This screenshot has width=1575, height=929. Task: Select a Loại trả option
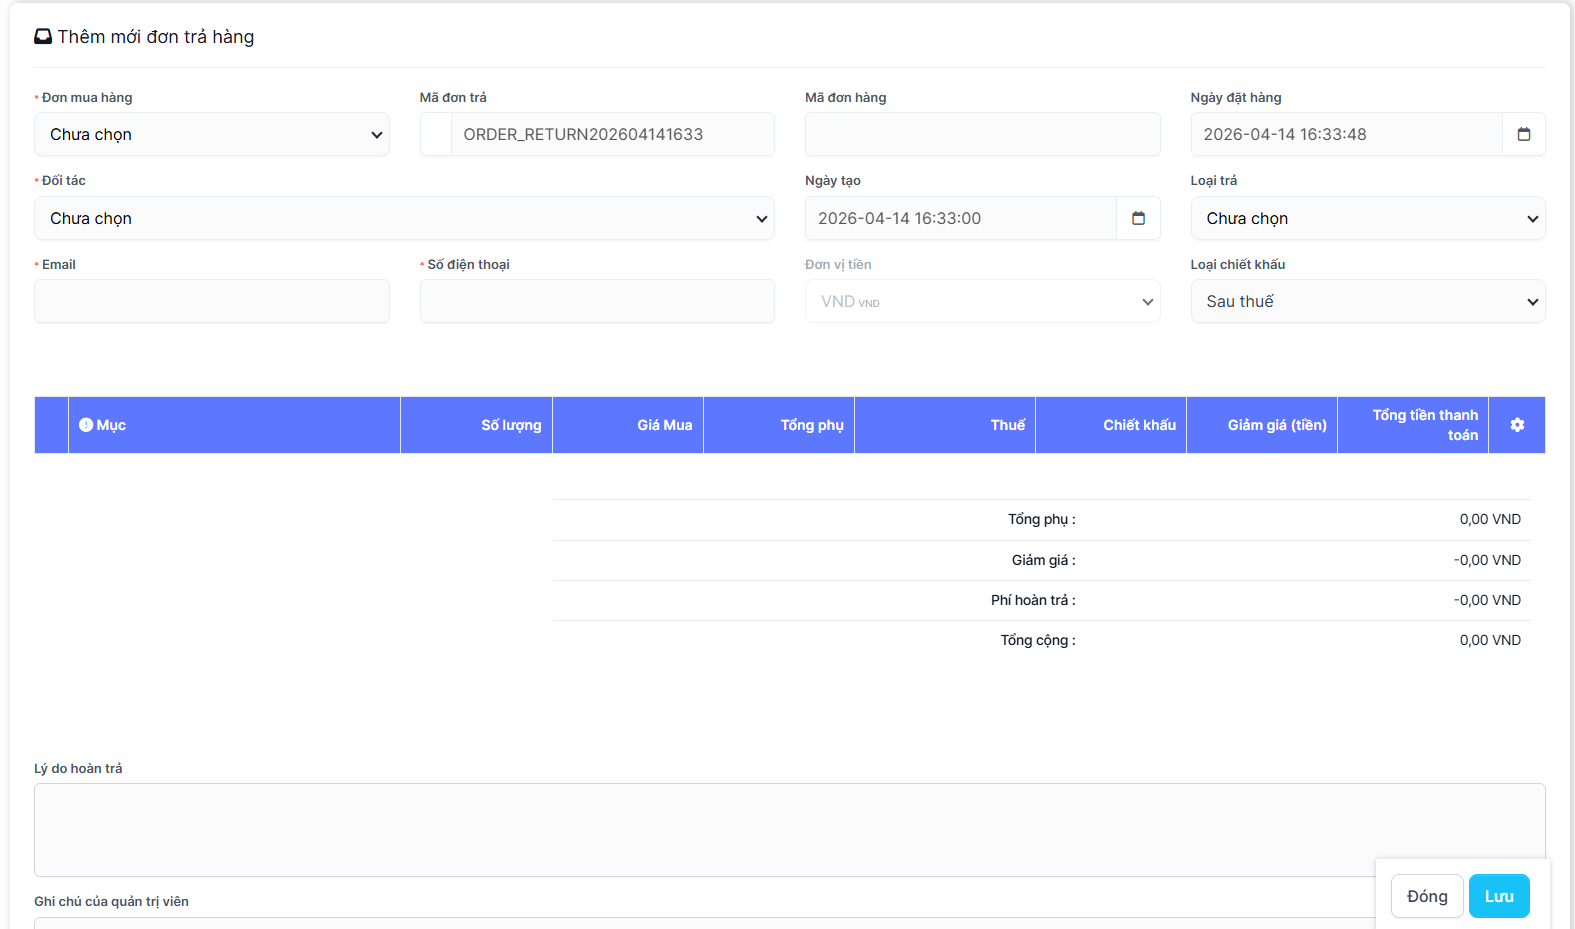pos(1367,218)
